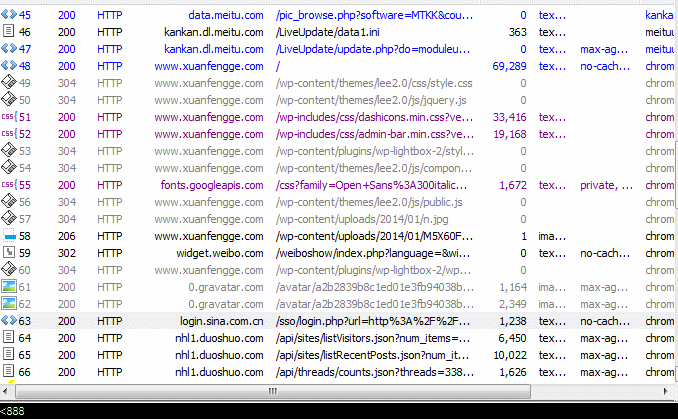The image size is (678, 419).
Task: Select URL /wp-includes/css/dashicons.min.css
Action: tap(374, 117)
